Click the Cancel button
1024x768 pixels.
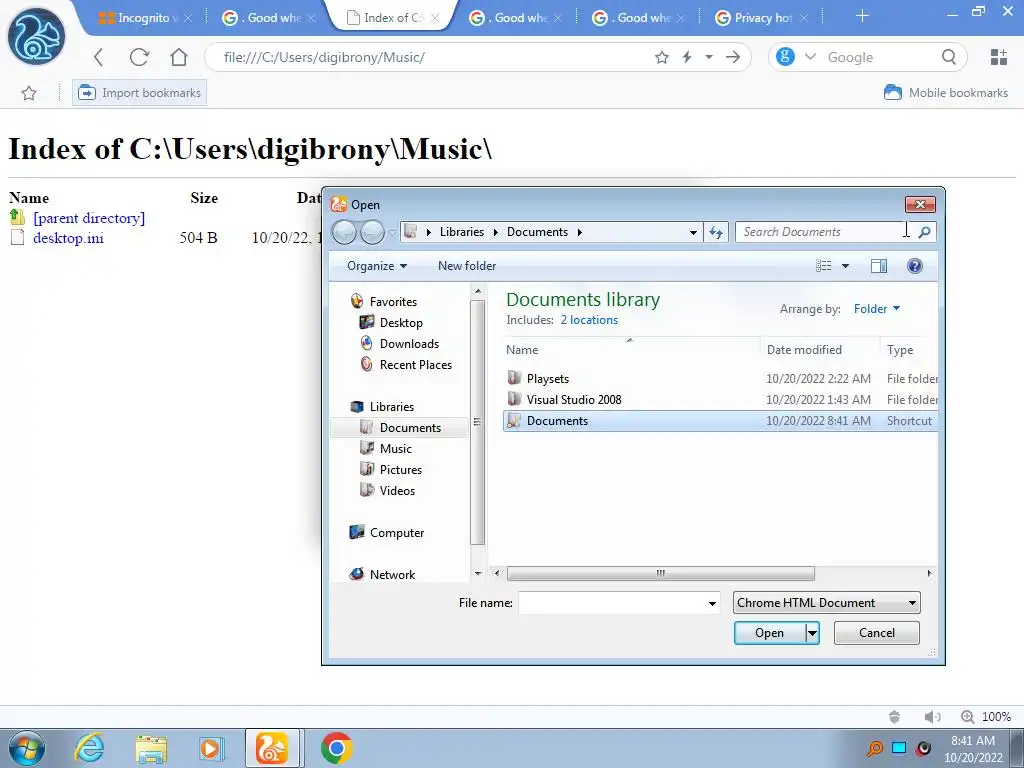click(876, 633)
